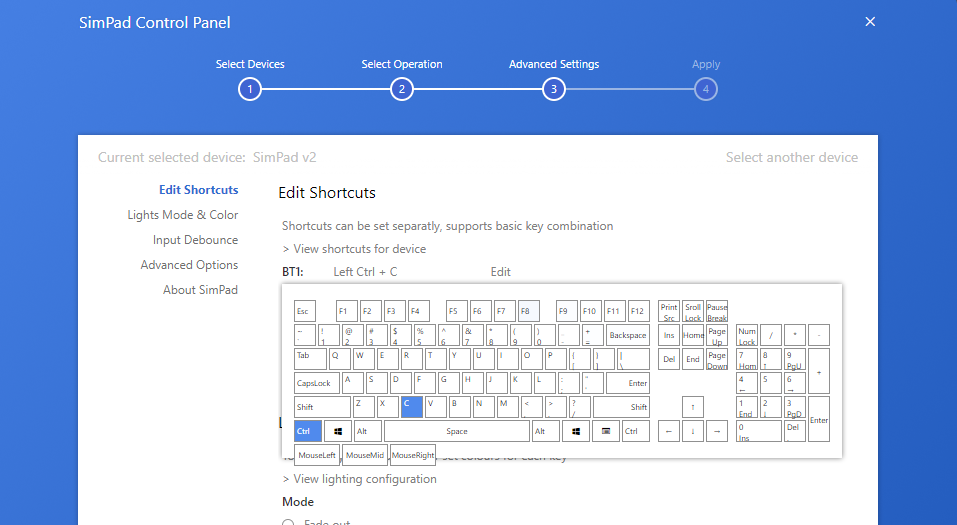The image size is (957, 525).
Task: Open the About SimPad section
Action: tap(200, 290)
